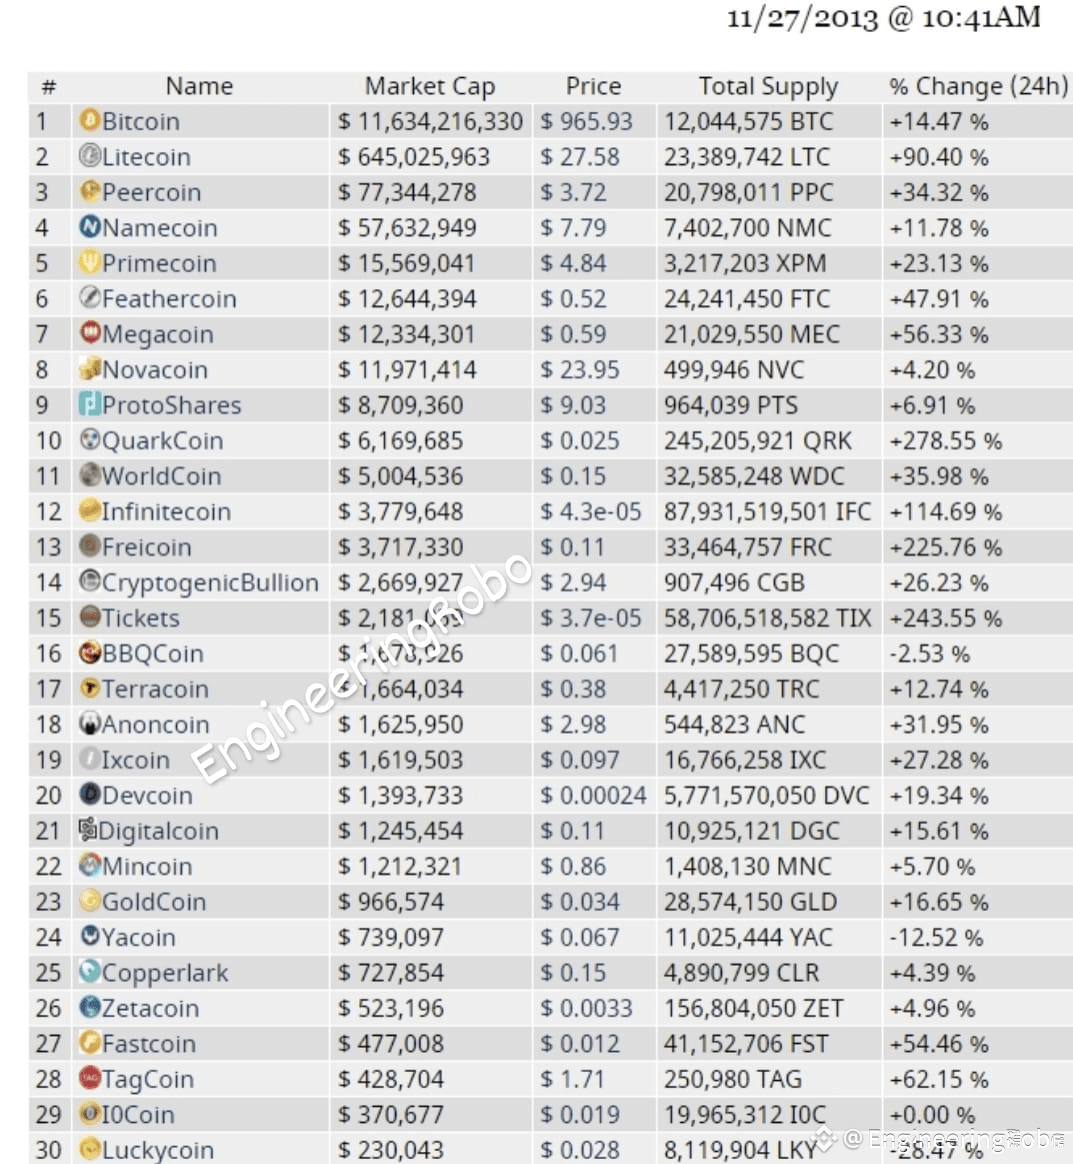Click Peercoin market cap $ 77,344,278
The width and height of the screenshot is (1073, 1164).
coord(407,192)
